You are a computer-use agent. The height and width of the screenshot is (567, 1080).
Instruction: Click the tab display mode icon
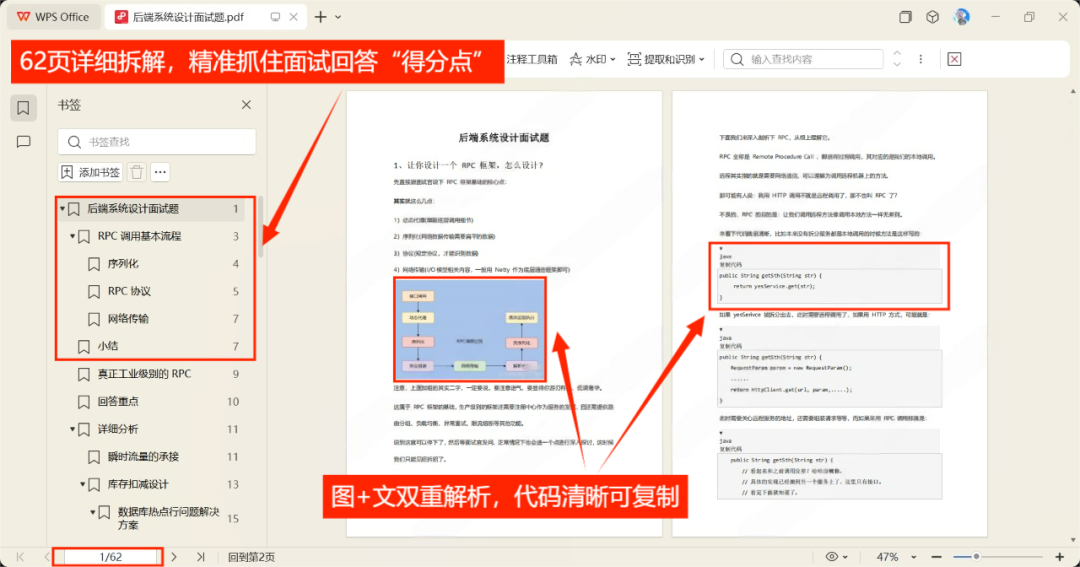(276, 17)
